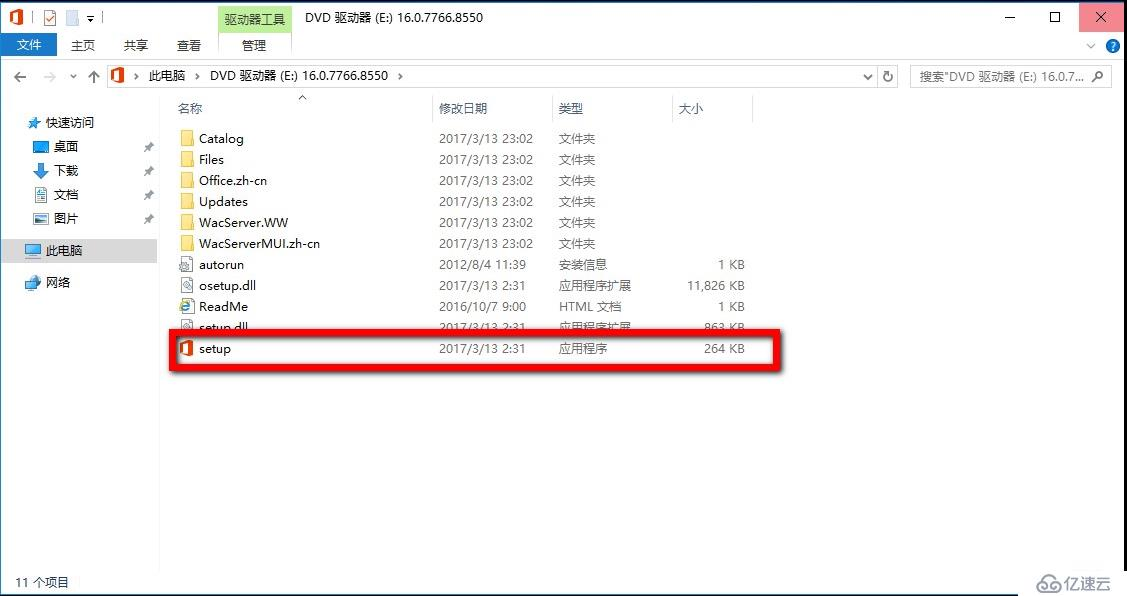Select the autorun setup info file icon
Screen dimensions: 1127x596
coord(187,265)
